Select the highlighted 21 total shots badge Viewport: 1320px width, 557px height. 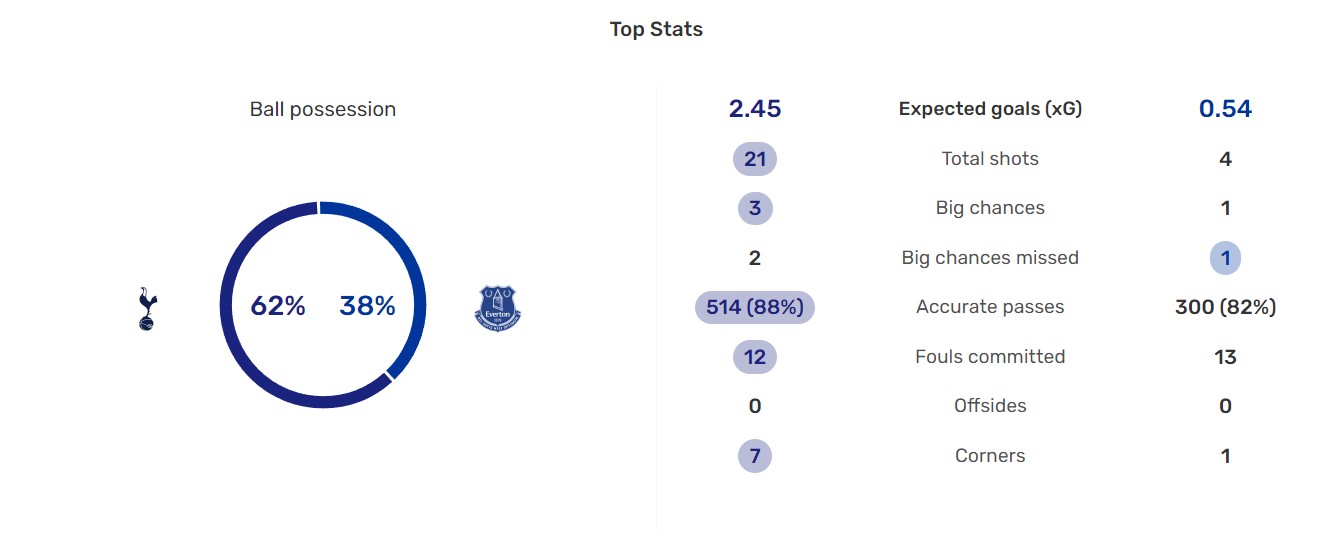(x=755, y=159)
